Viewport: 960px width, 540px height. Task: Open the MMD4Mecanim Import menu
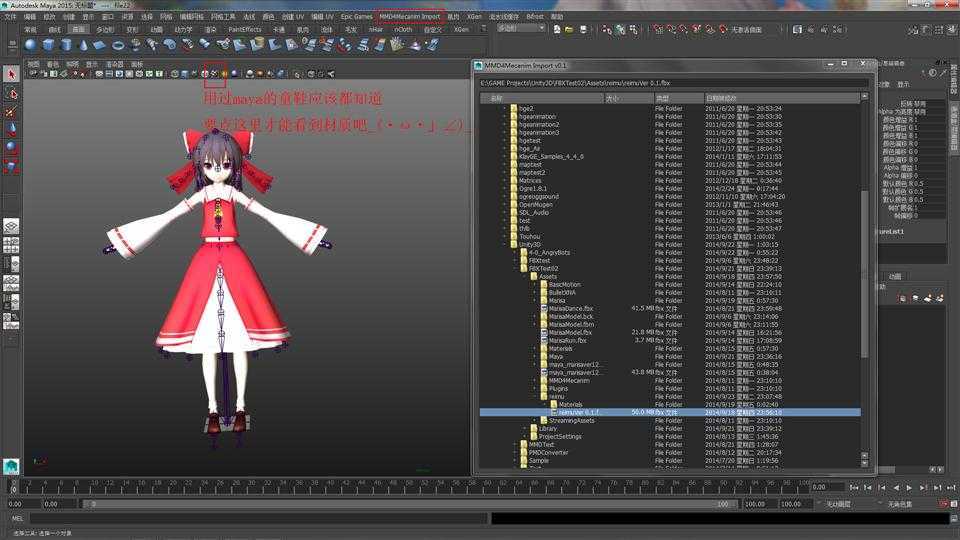click(410, 17)
